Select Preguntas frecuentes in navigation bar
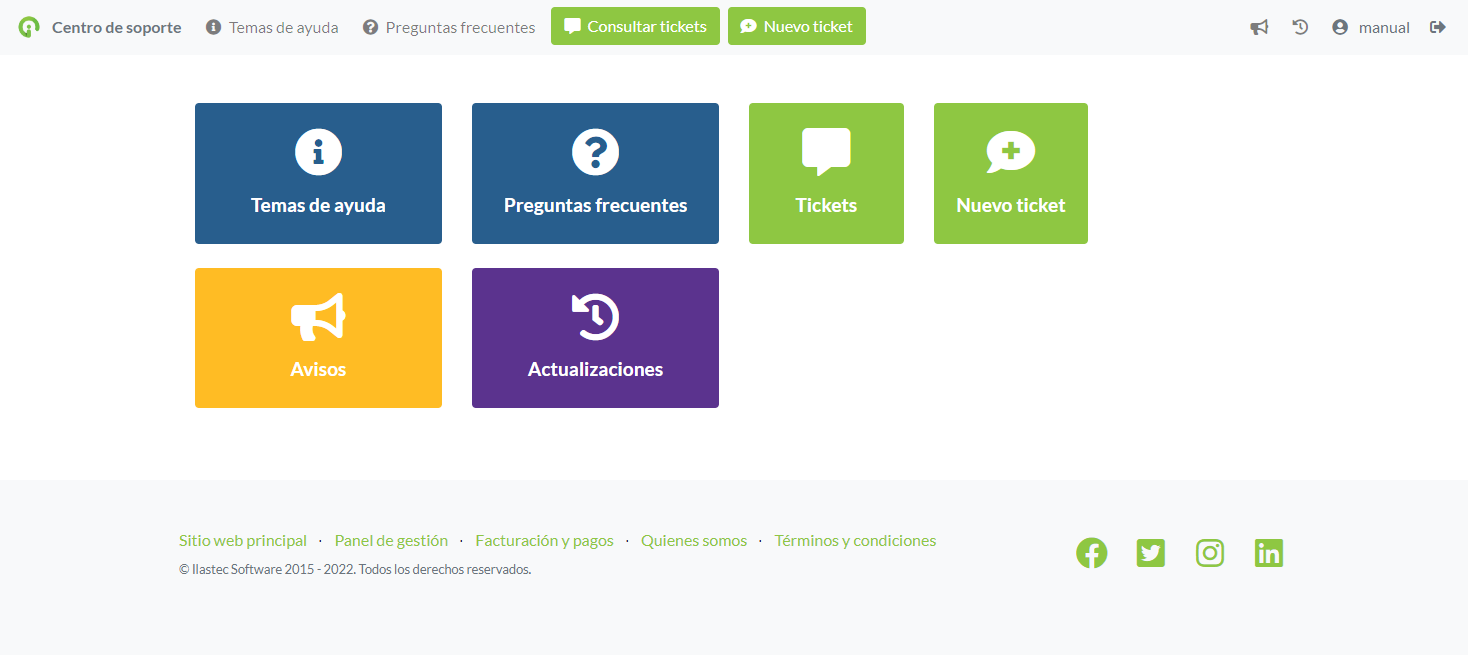This screenshot has width=1468, height=655. point(449,28)
